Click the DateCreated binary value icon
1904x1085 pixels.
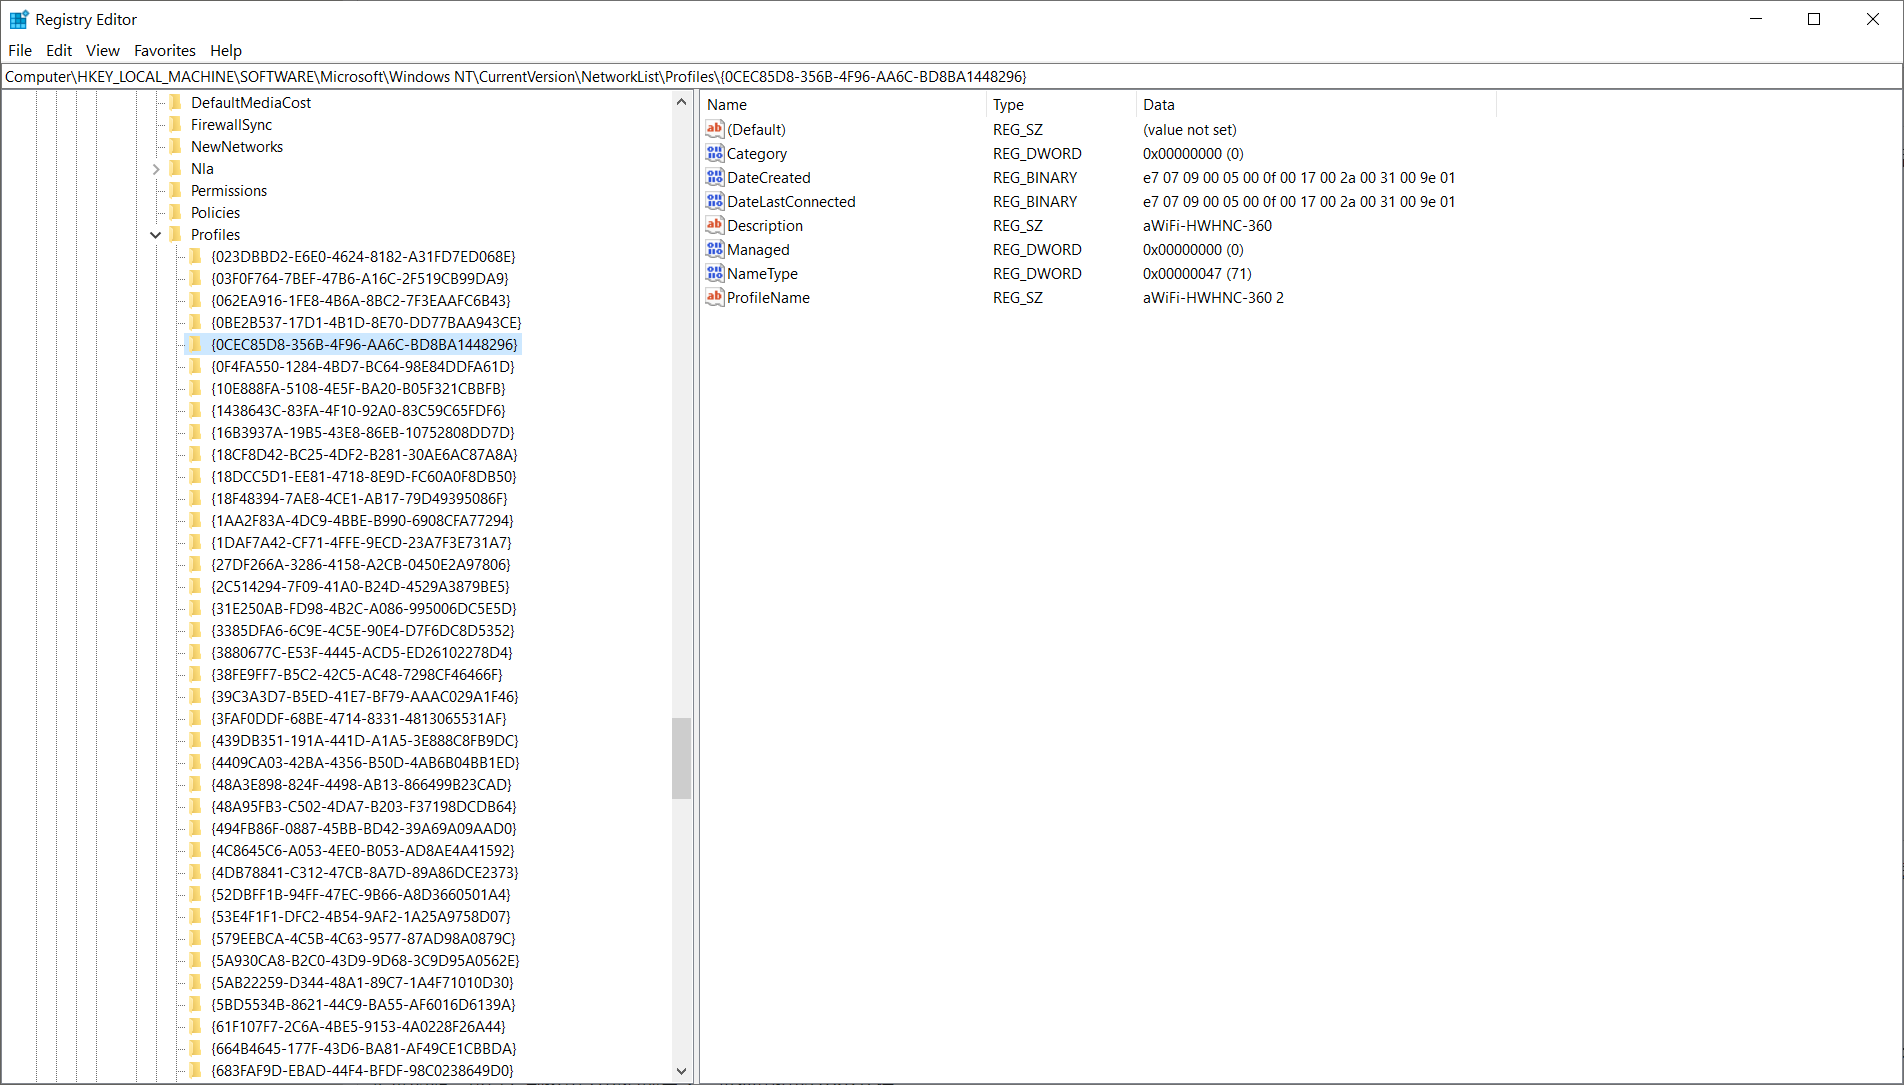[714, 177]
